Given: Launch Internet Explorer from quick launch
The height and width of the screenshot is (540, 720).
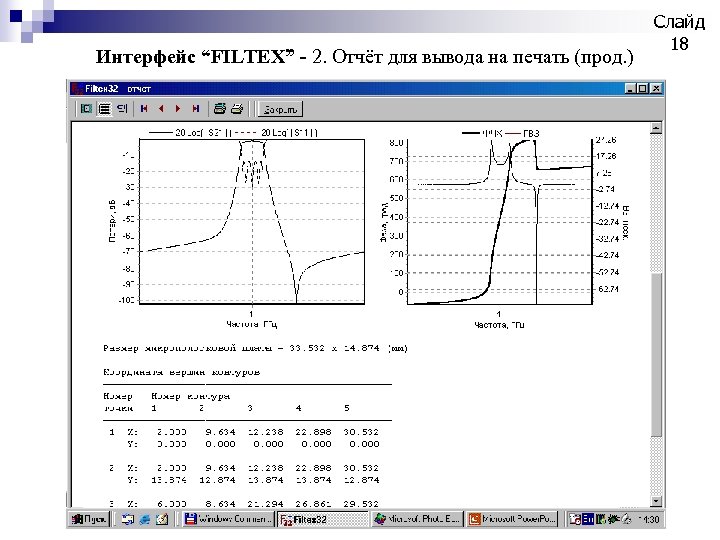Looking at the screenshot, I should [145, 519].
